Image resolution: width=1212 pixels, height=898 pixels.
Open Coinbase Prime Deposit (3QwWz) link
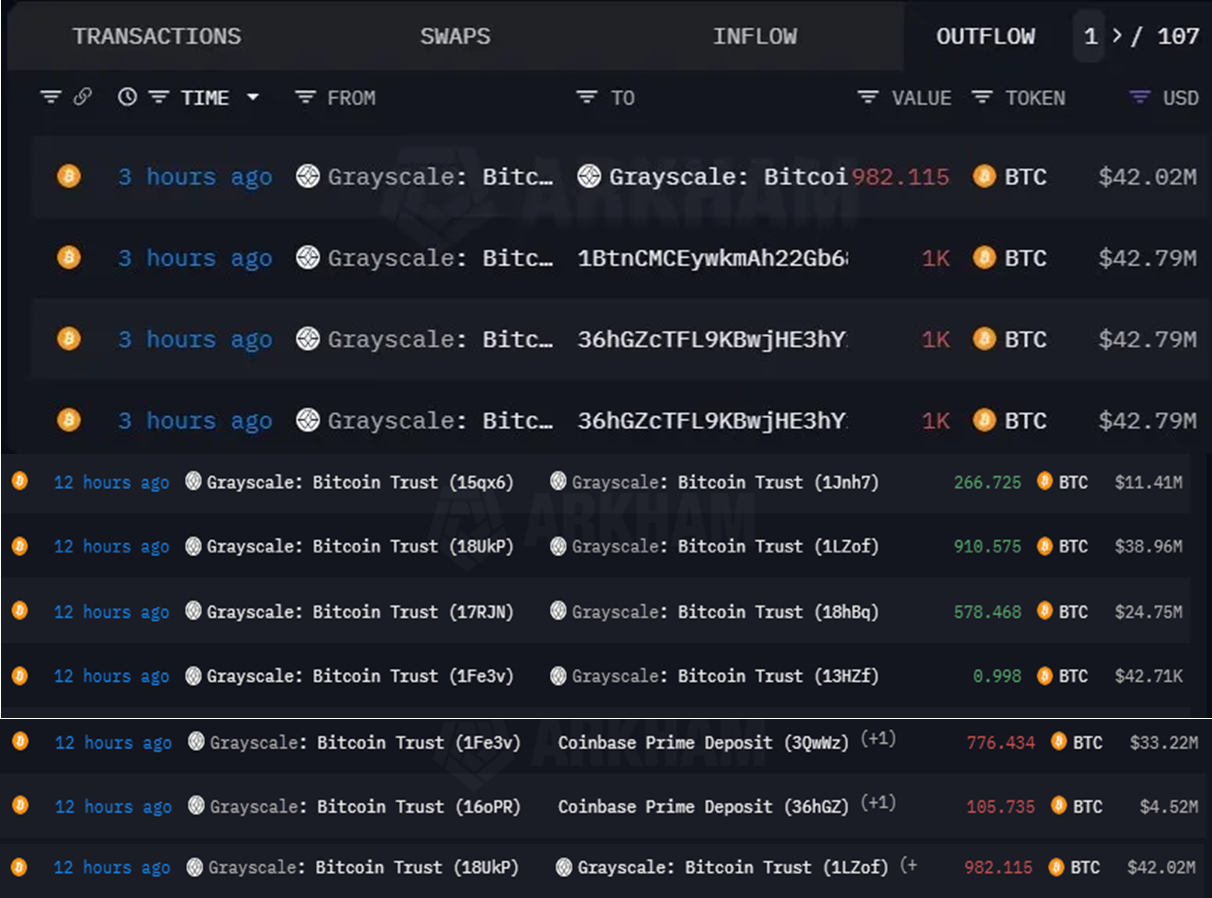[x=703, y=742]
